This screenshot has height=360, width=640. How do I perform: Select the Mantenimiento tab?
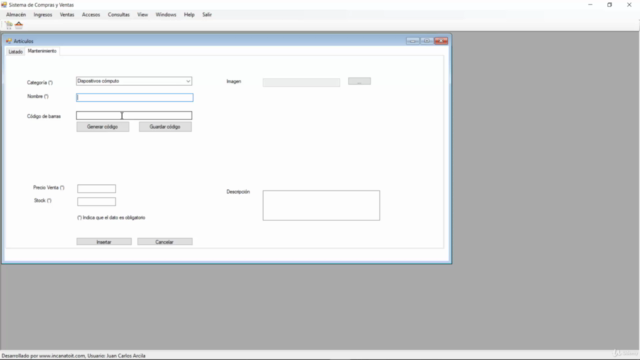(42, 51)
